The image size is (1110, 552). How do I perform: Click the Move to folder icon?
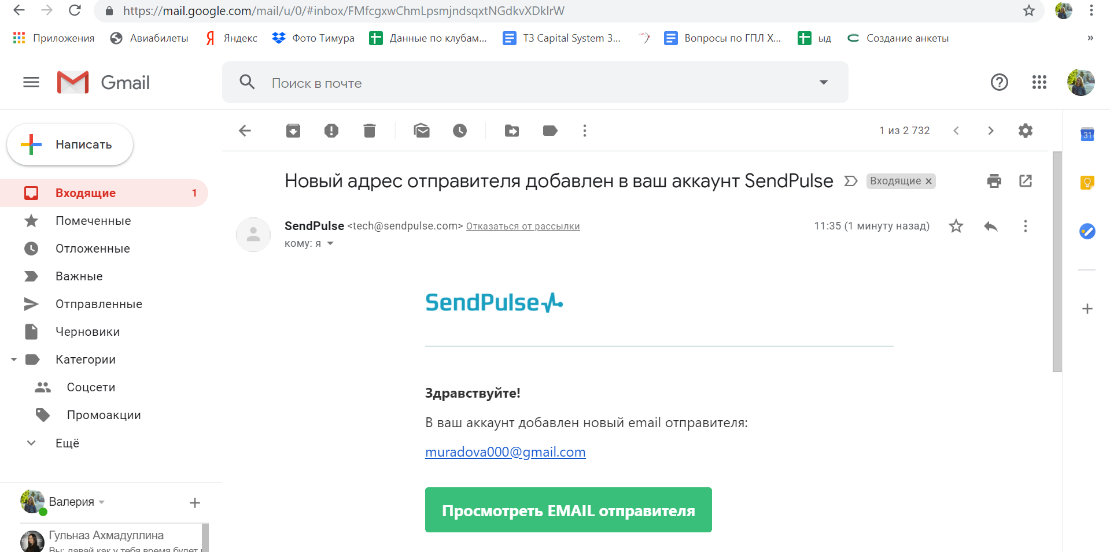click(x=512, y=130)
